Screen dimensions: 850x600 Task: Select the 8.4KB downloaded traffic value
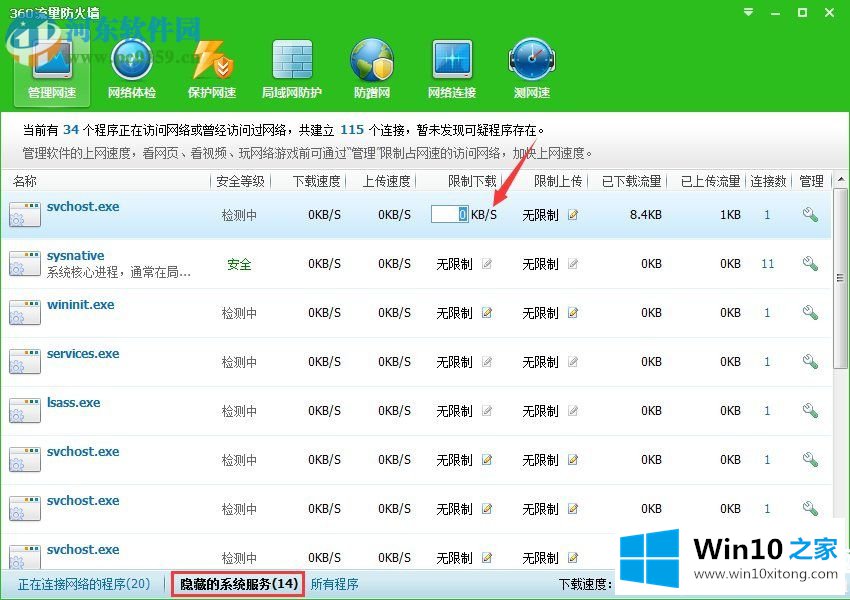(x=646, y=215)
